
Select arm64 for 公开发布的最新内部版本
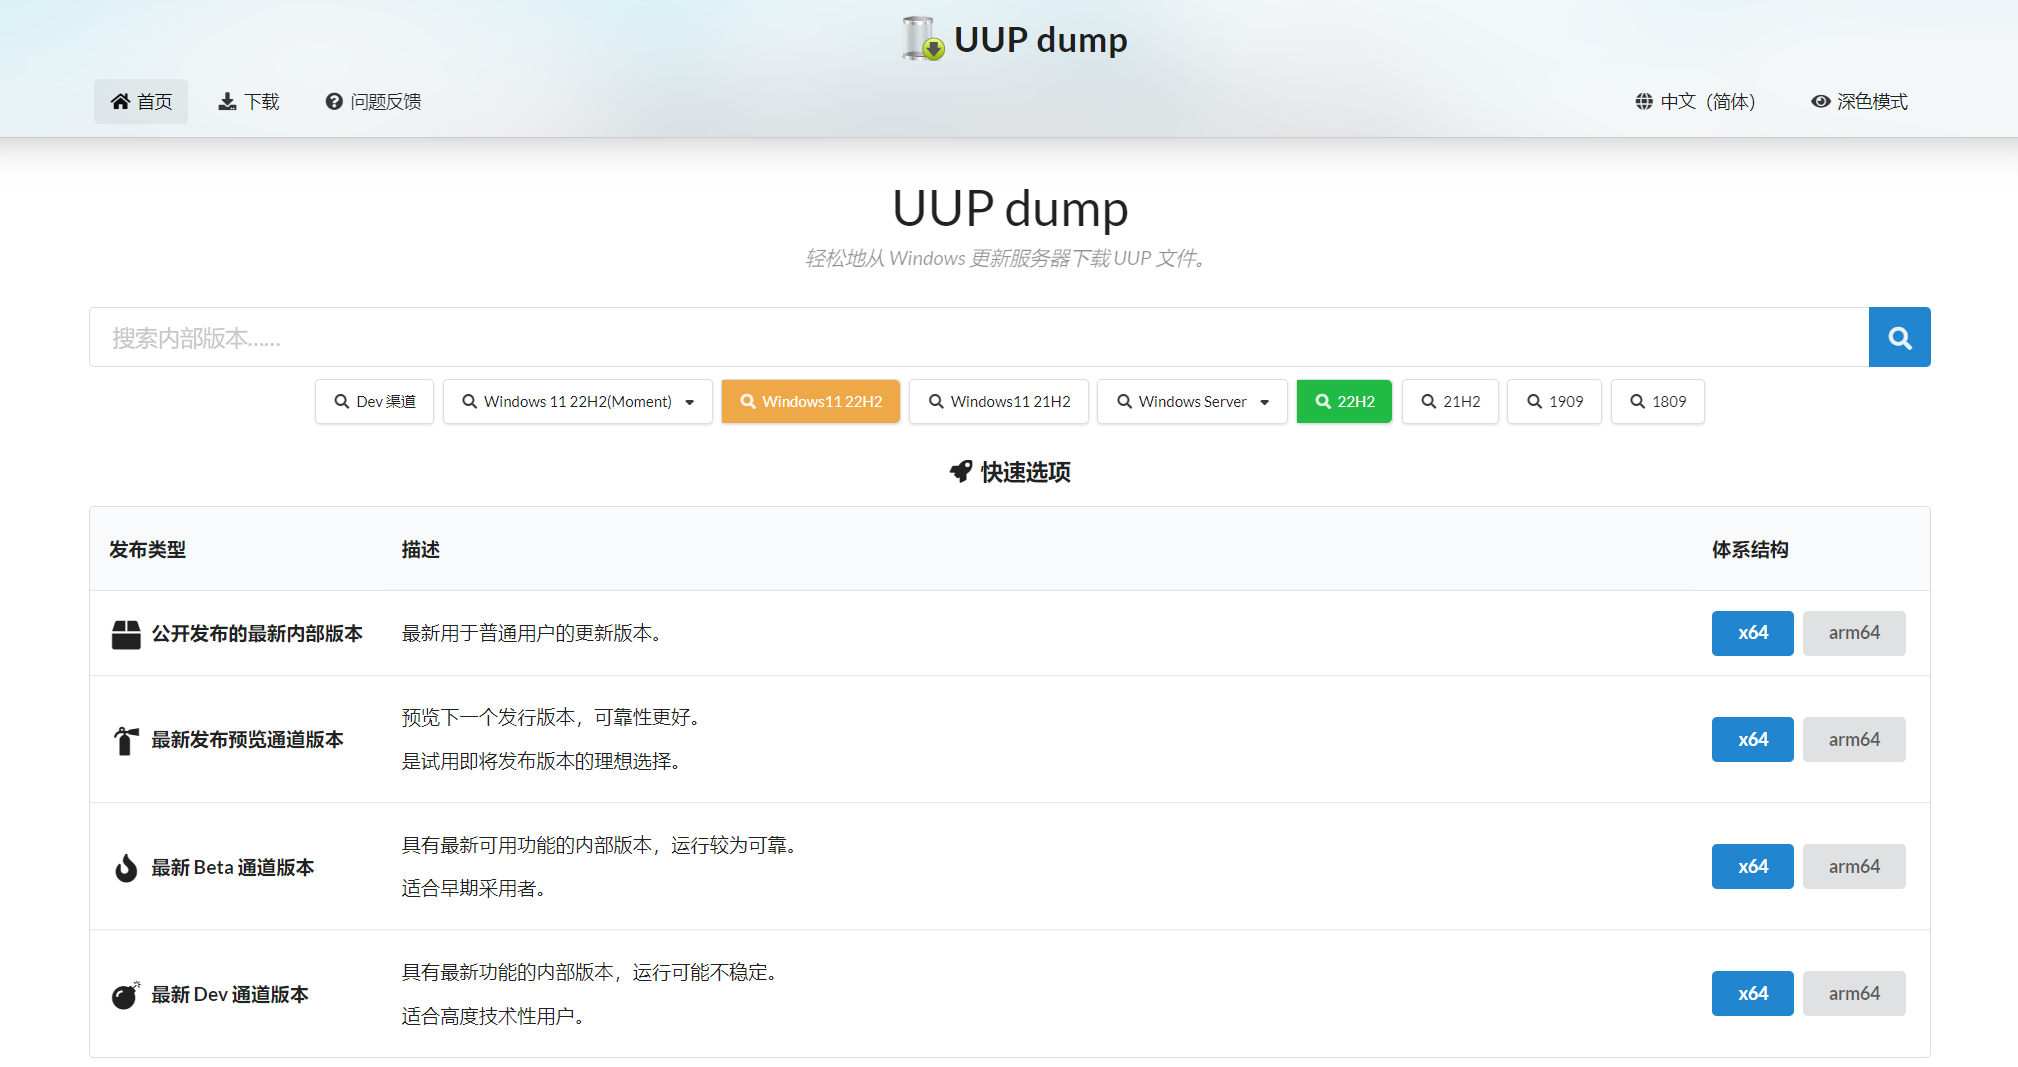(x=1854, y=633)
